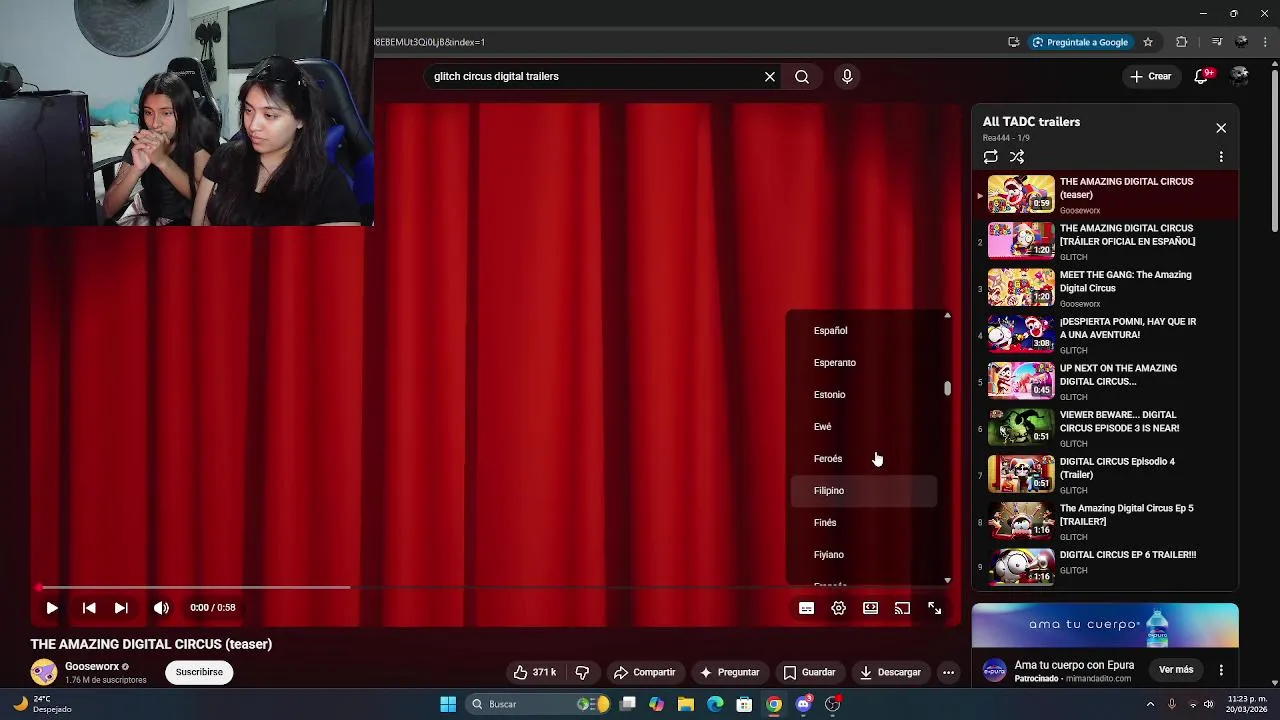Viewport: 1280px width, 720px height.
Task: Switch to theater mode view
Action: [870, 608]
